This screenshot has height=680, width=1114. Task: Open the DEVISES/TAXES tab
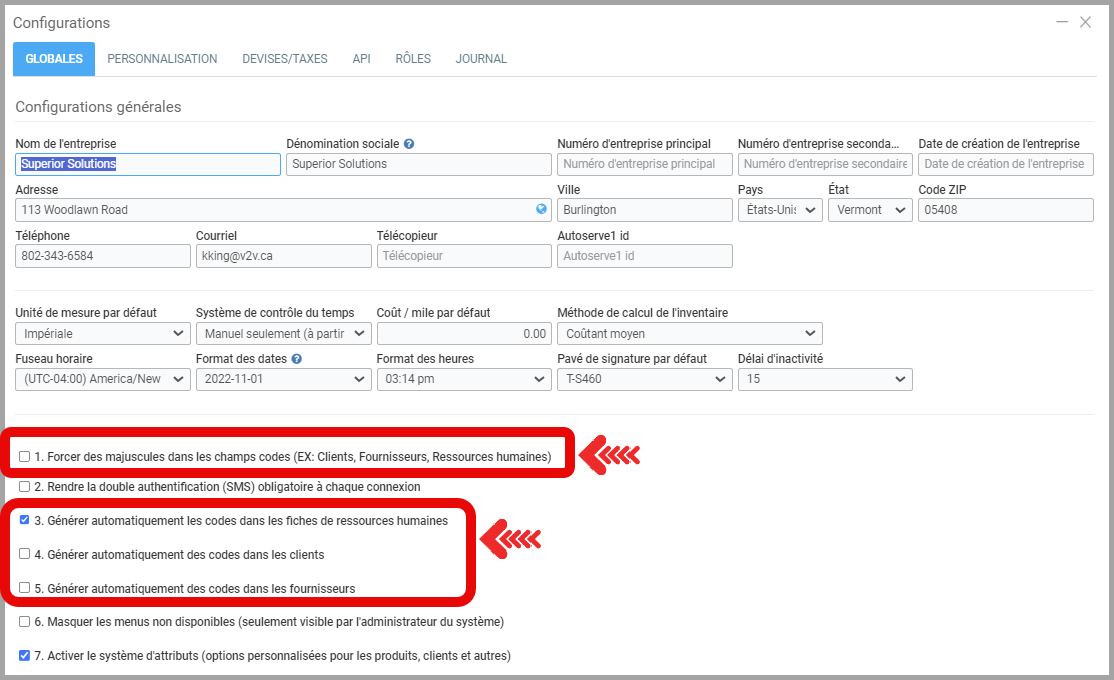(285, 59)
